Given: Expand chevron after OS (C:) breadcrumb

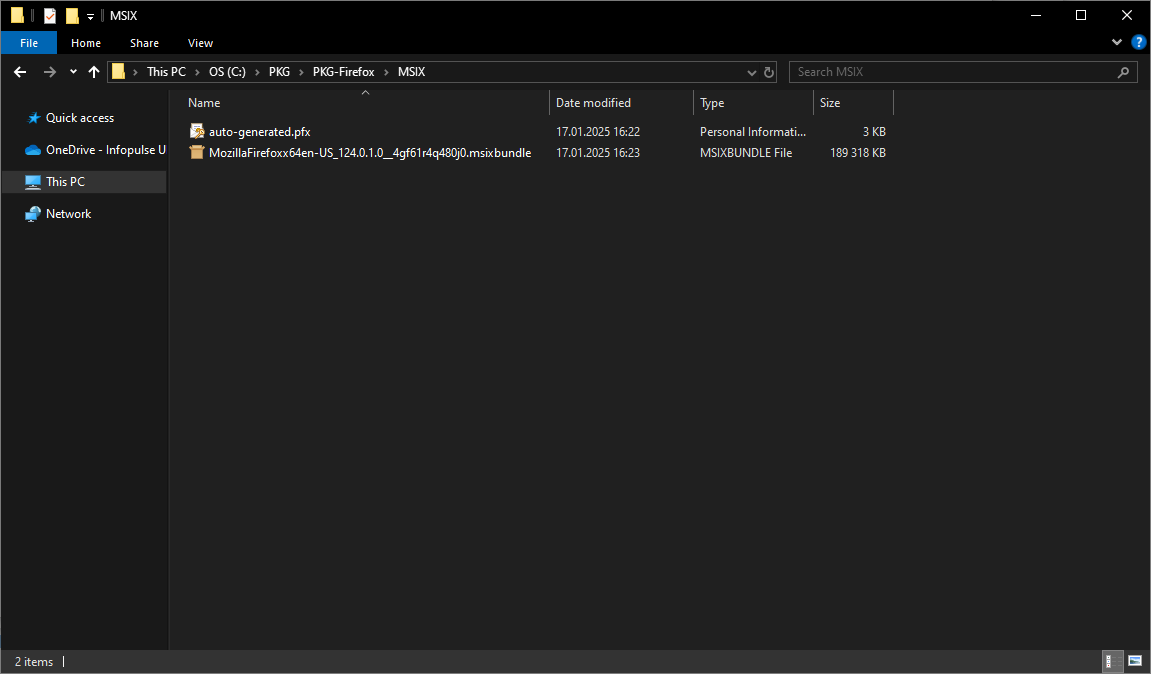Looking at the screenshot, I should coord(257,72).
